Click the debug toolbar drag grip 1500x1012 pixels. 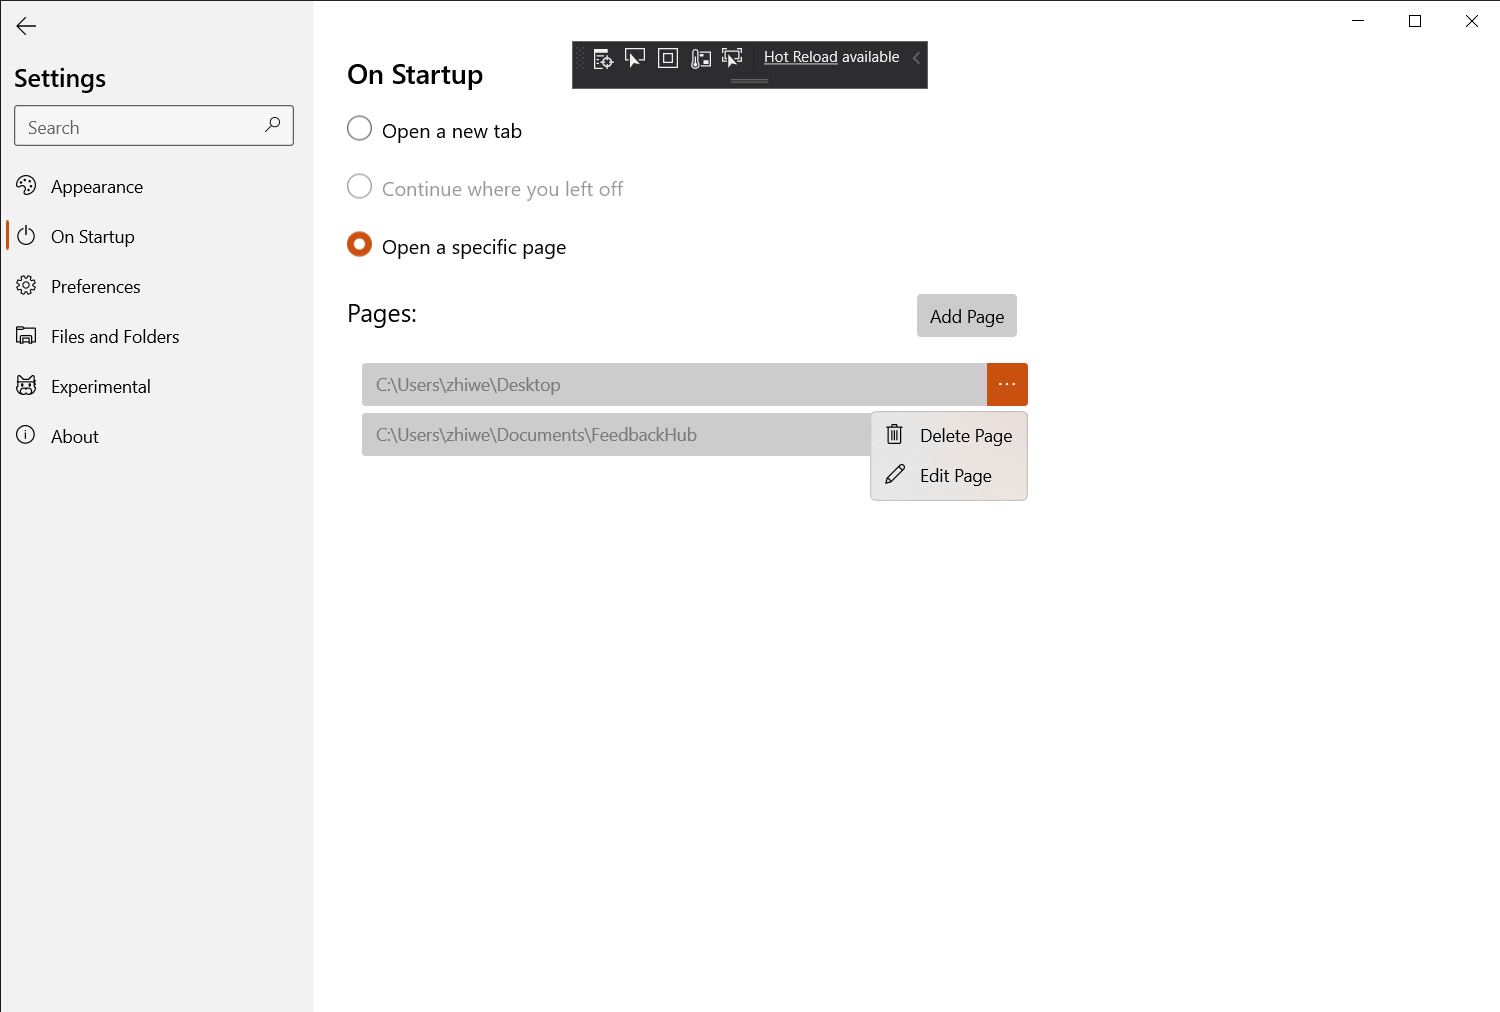[x=580, y=59]
